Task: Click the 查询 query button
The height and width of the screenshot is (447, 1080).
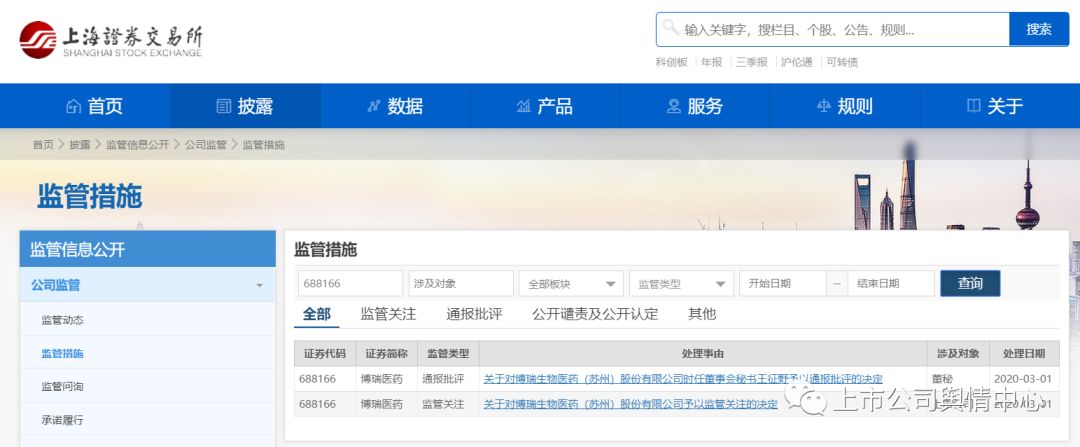Action: [970, 283]
